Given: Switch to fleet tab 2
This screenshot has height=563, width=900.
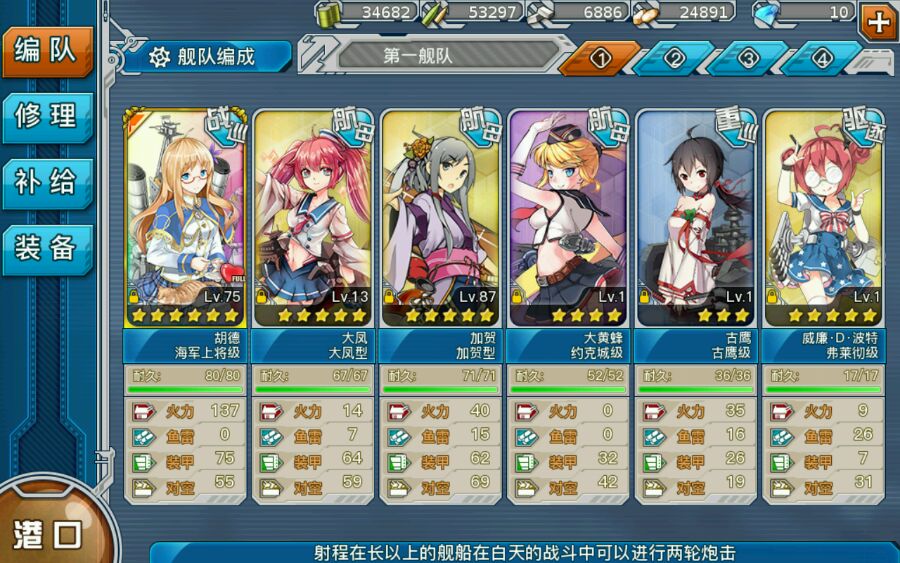Looking at the screenshot, I should click(674, 58).
